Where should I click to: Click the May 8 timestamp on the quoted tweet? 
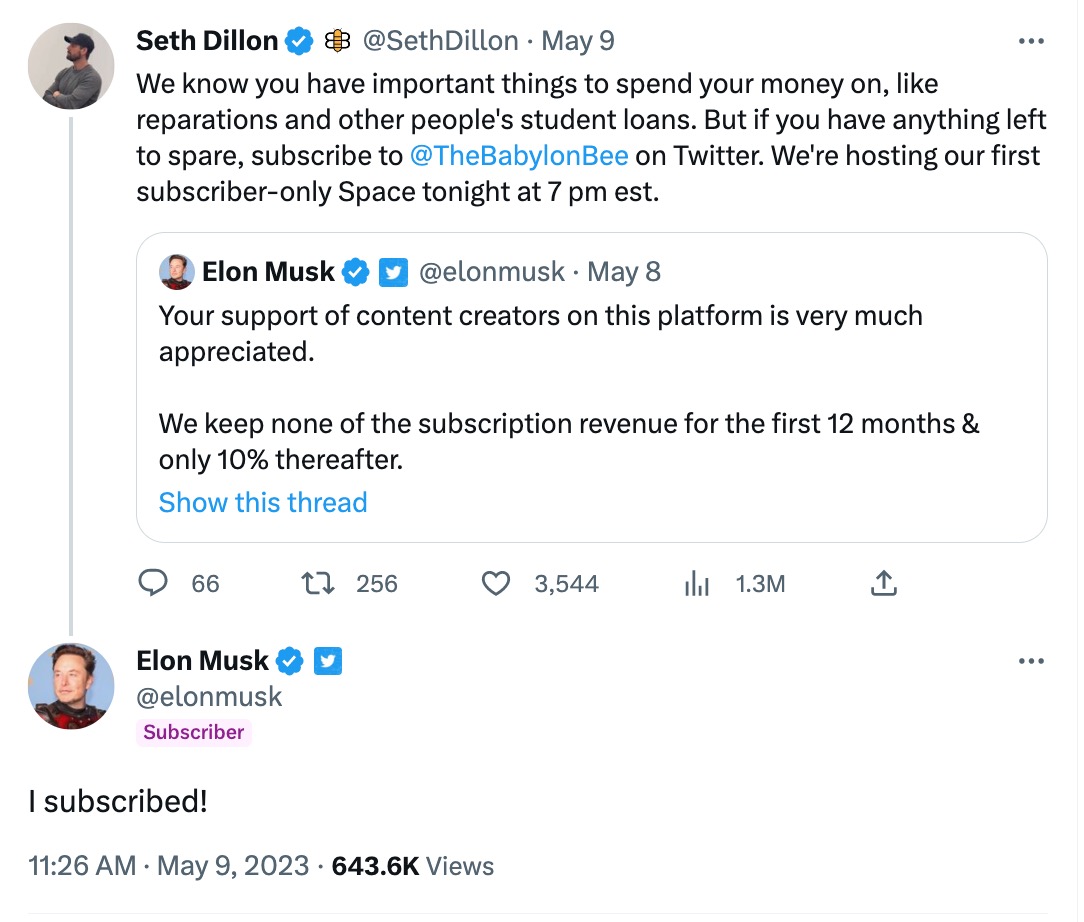click(x=624, y=271)
